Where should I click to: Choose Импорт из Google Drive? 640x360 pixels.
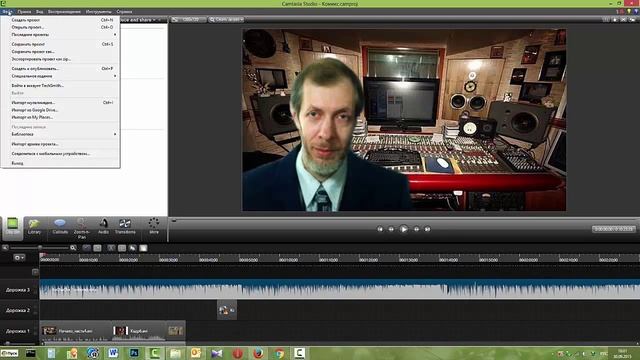point(61,110)
